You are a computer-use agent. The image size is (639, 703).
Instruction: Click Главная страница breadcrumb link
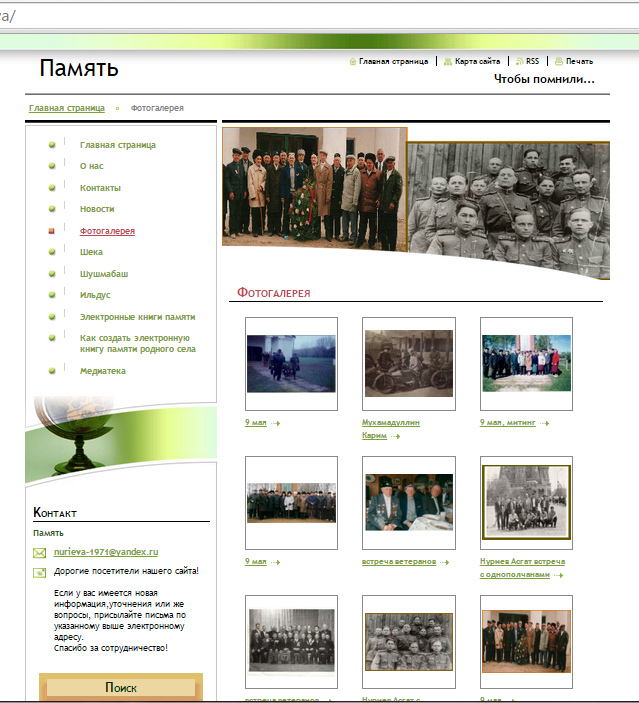(66, 108)
